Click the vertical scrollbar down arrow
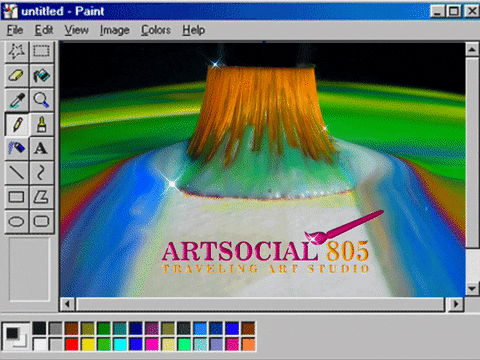Image resolution: width=480 pixels, height=360 pixels. point(472,289)
